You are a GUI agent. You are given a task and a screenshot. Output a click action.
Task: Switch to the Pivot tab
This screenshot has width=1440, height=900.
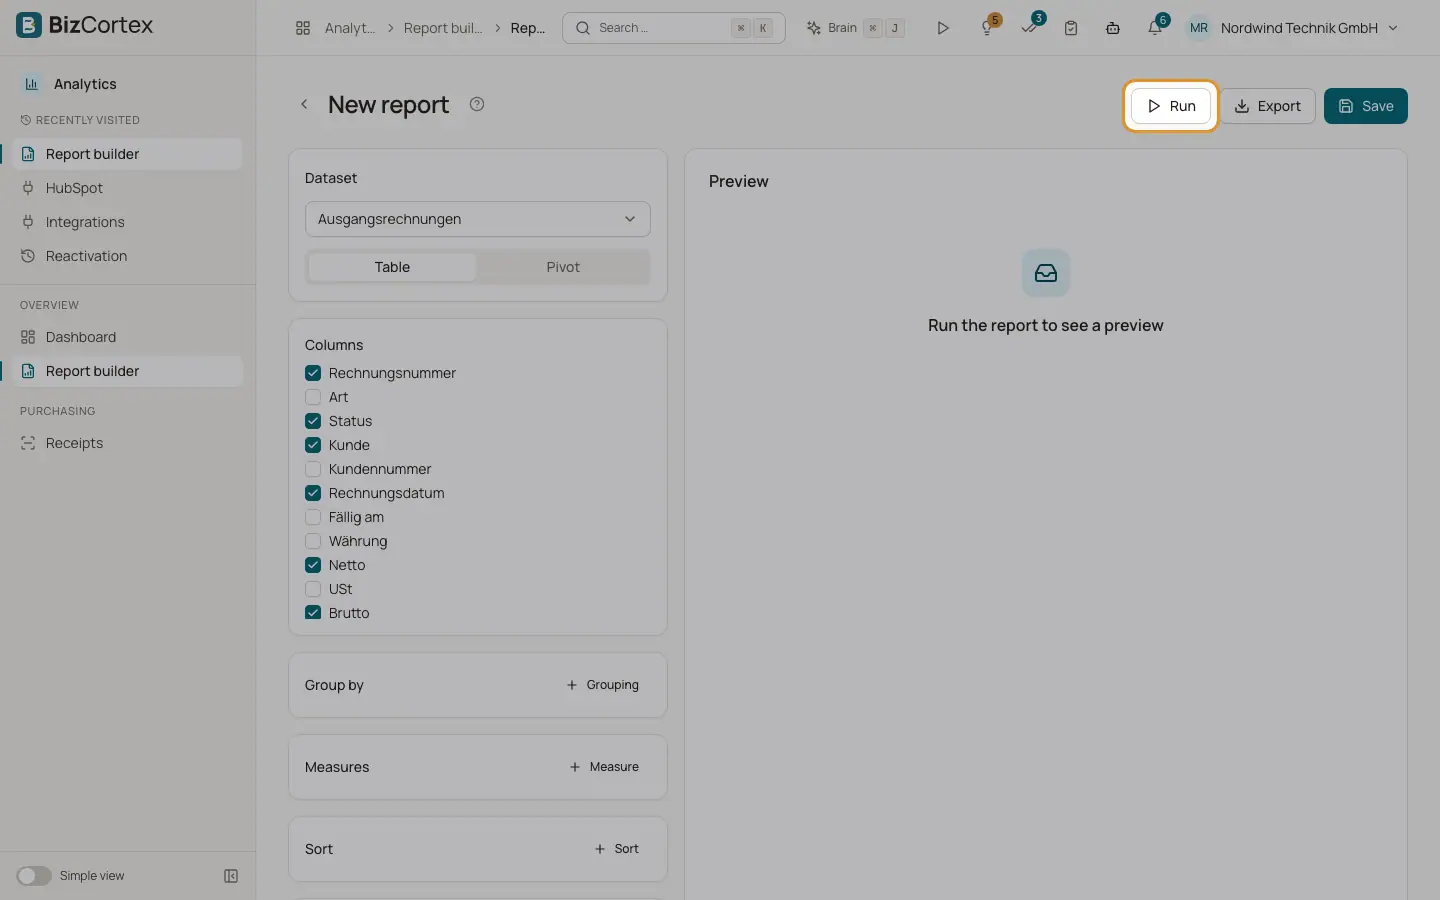click(x=563, y=267)
